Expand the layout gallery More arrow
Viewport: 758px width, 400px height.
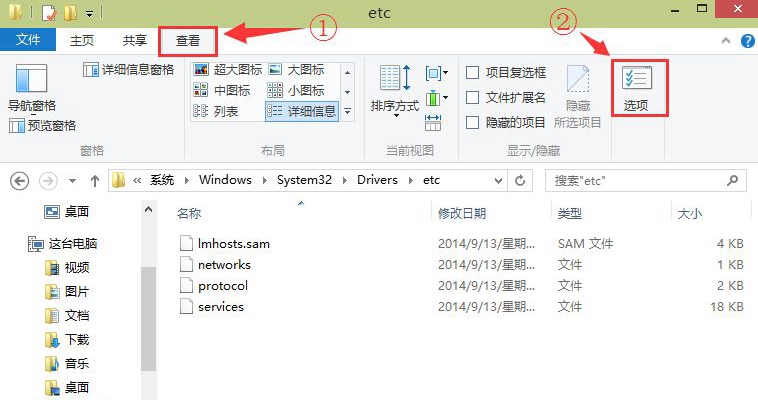point(348,111)
